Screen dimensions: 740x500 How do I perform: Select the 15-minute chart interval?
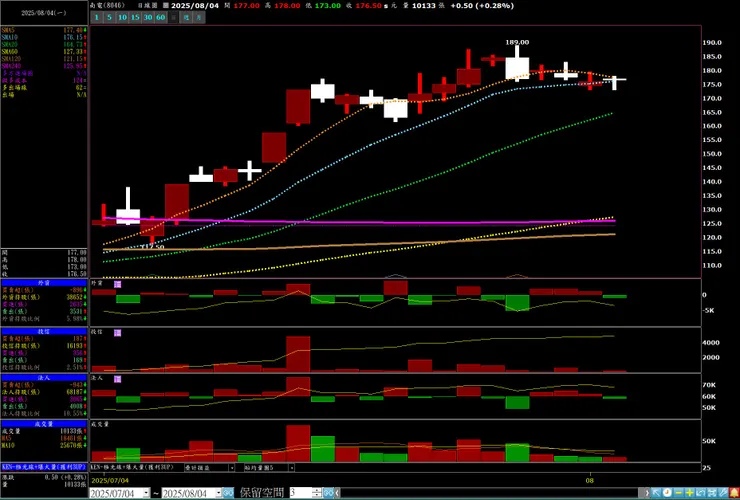[135, 17]
